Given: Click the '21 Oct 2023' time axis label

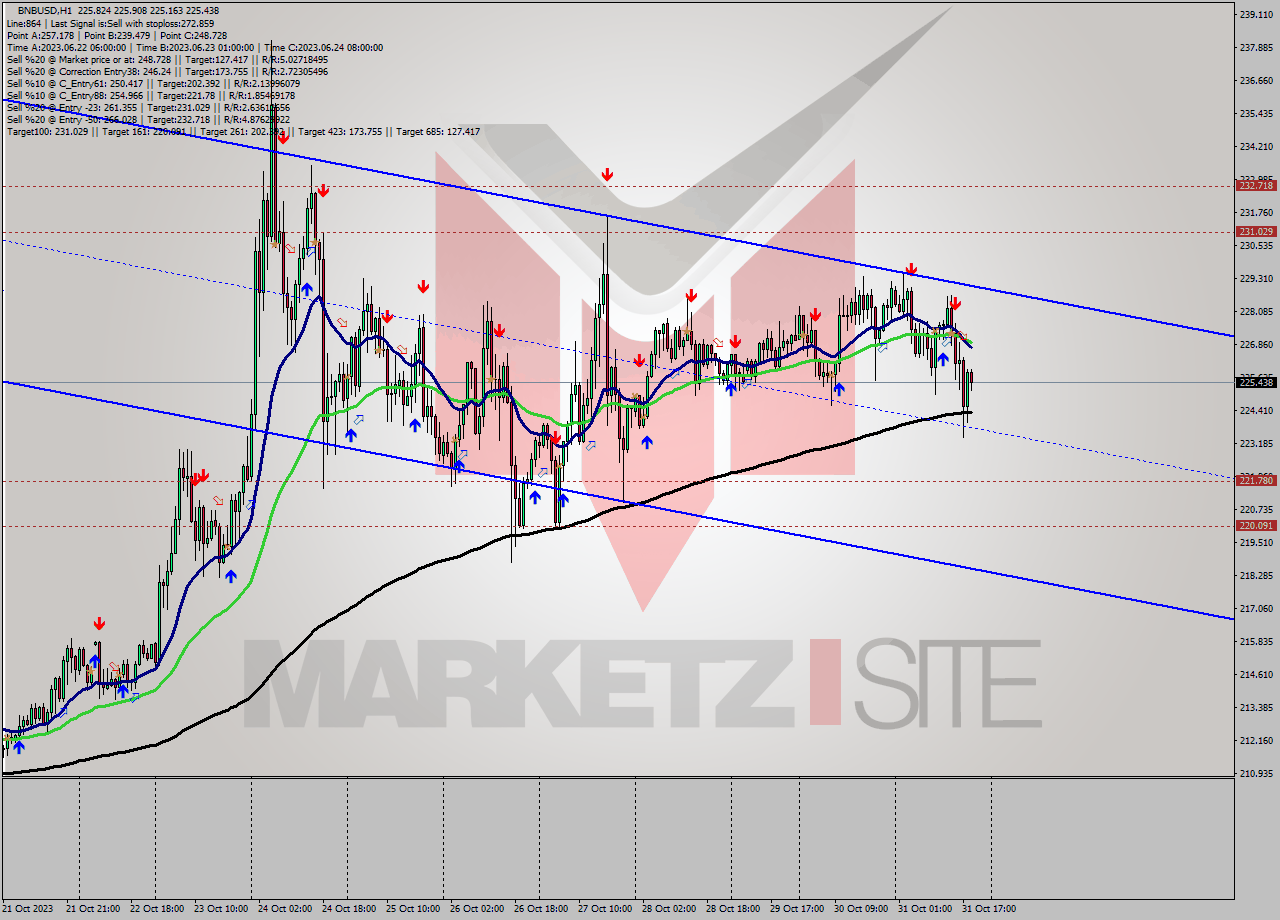Looking at the screenshot, I should (30, 909).
